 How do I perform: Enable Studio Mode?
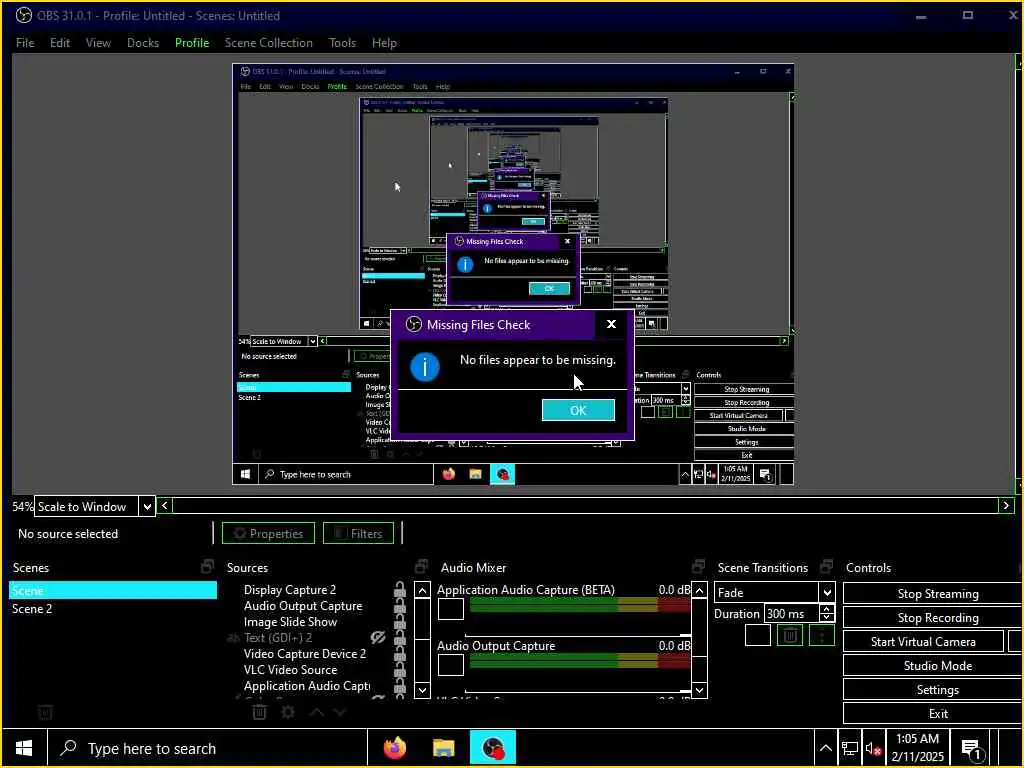(933, 665)
